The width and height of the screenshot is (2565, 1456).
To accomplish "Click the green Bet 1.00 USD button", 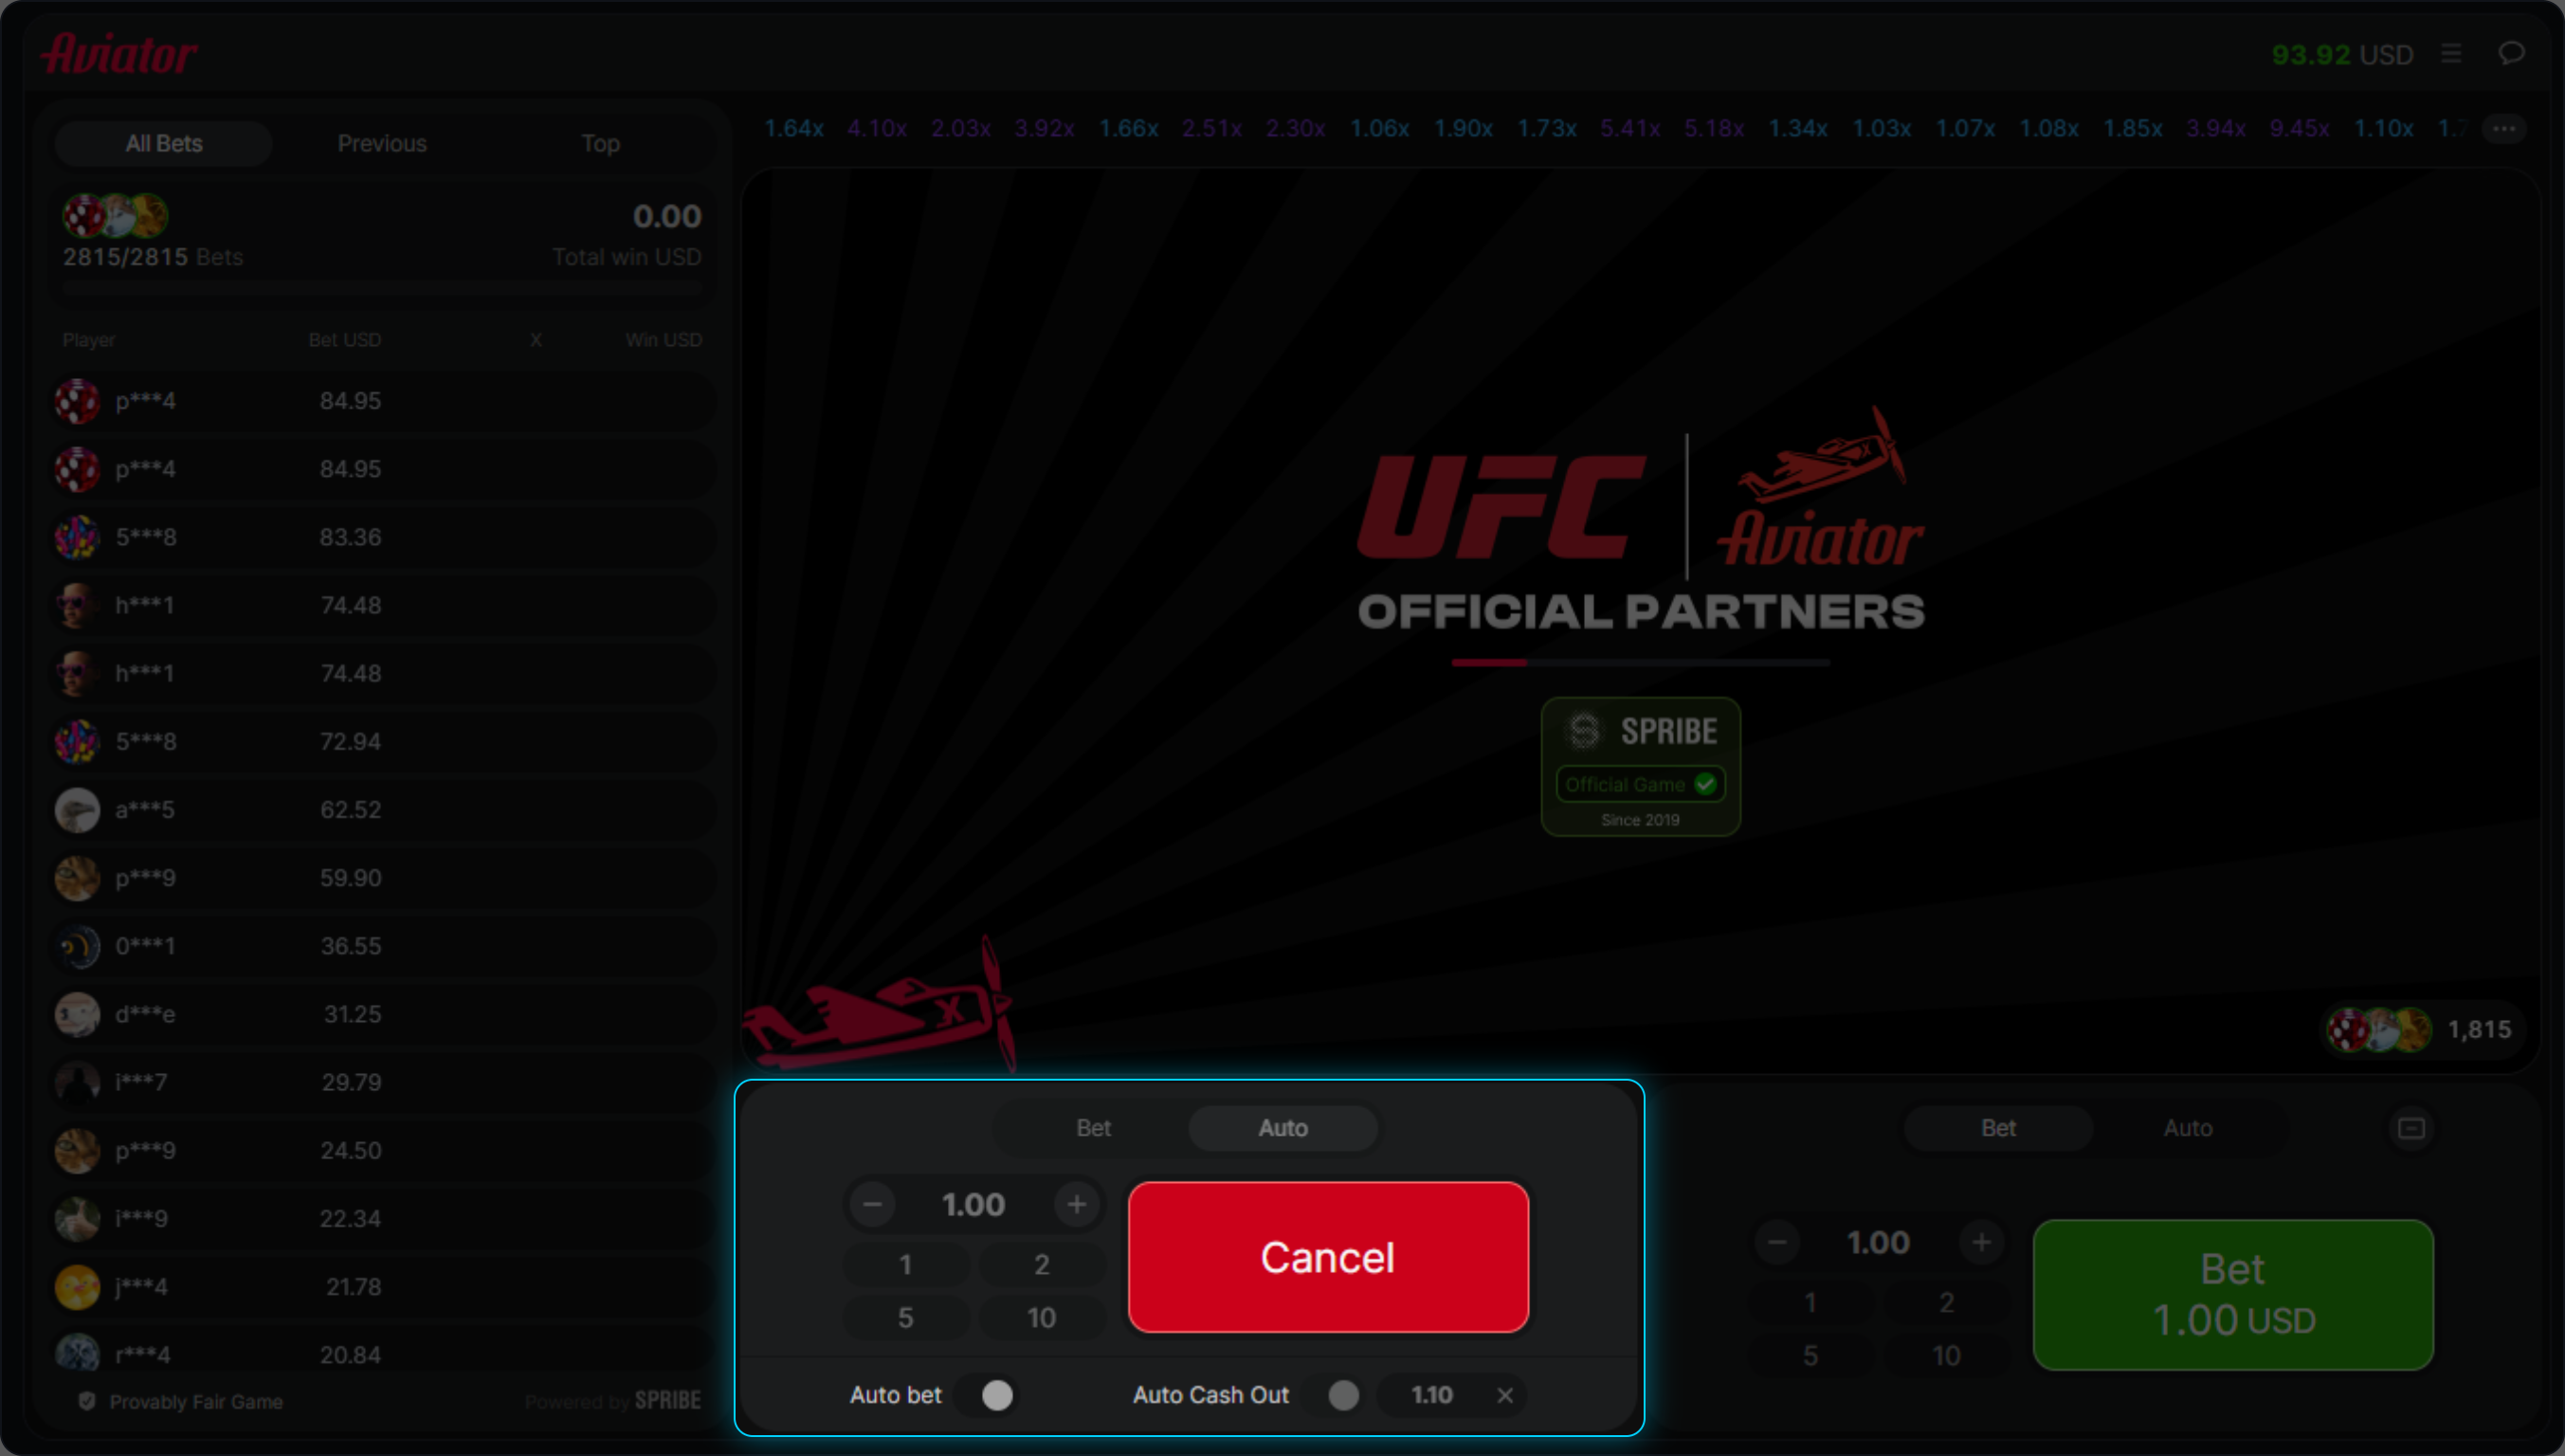I will tap(2233, 1294).
